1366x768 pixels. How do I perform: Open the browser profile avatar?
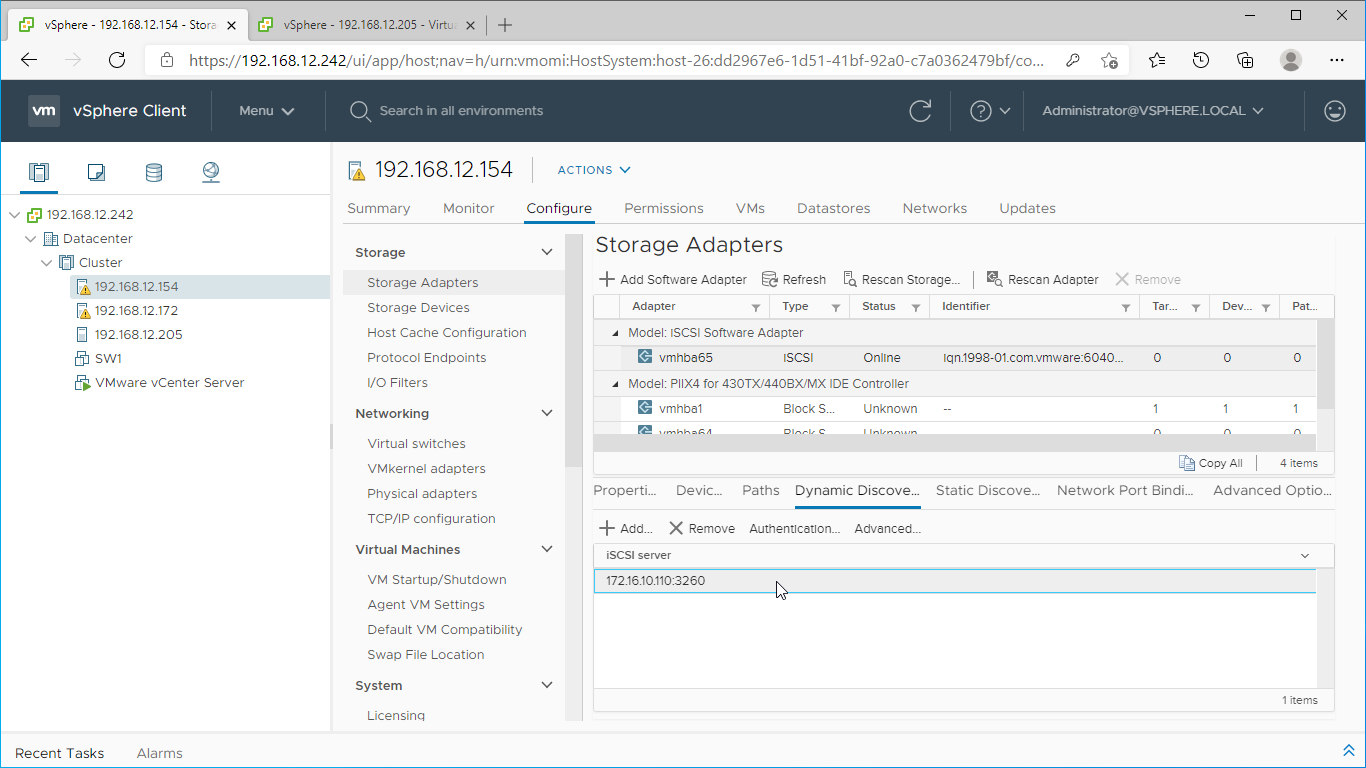1291,60
